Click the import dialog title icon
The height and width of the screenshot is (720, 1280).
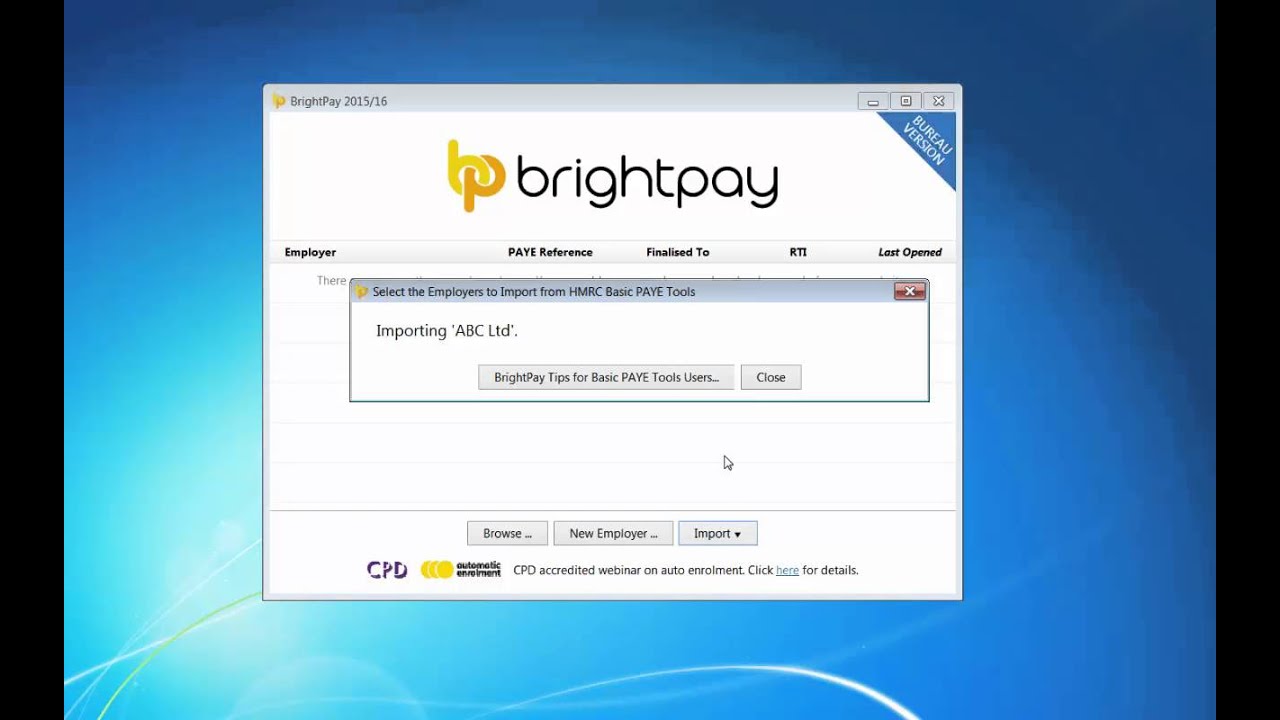click(x=362, y=292)
